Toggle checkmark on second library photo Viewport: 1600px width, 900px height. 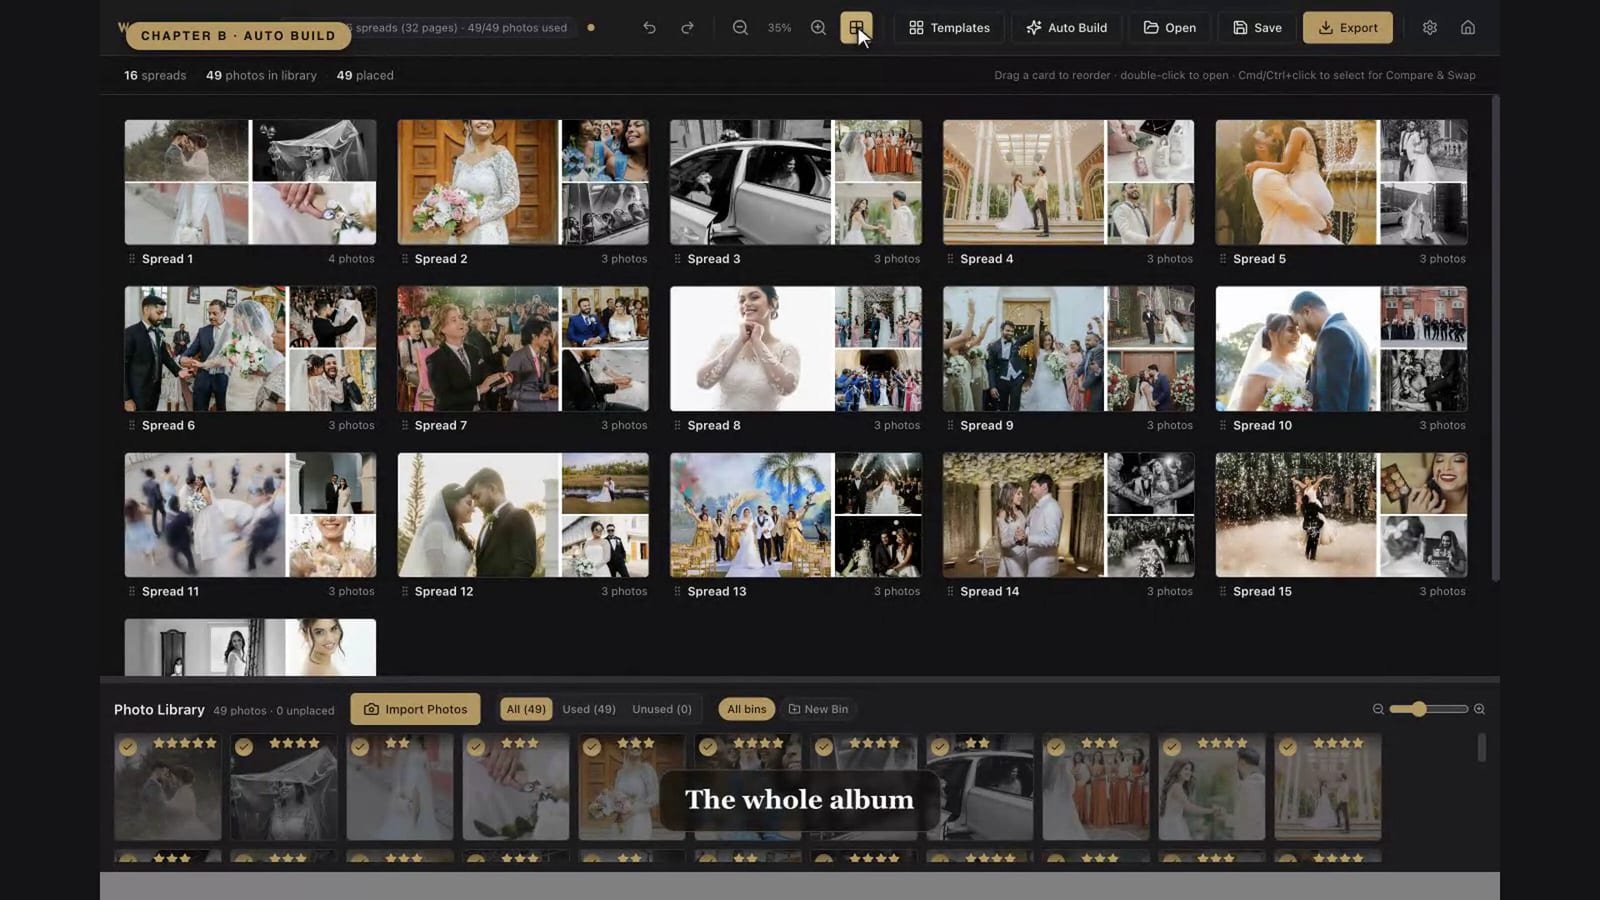244,747
